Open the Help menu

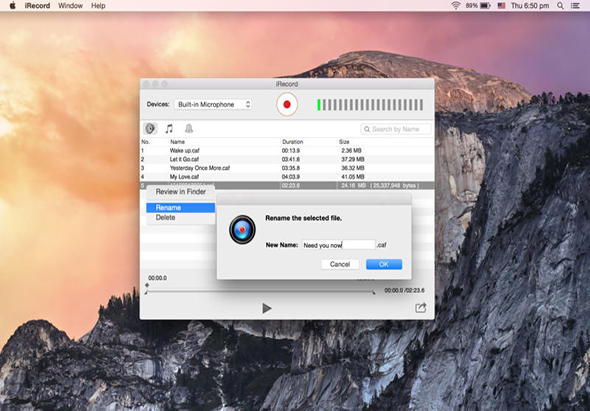coord(98,6)
